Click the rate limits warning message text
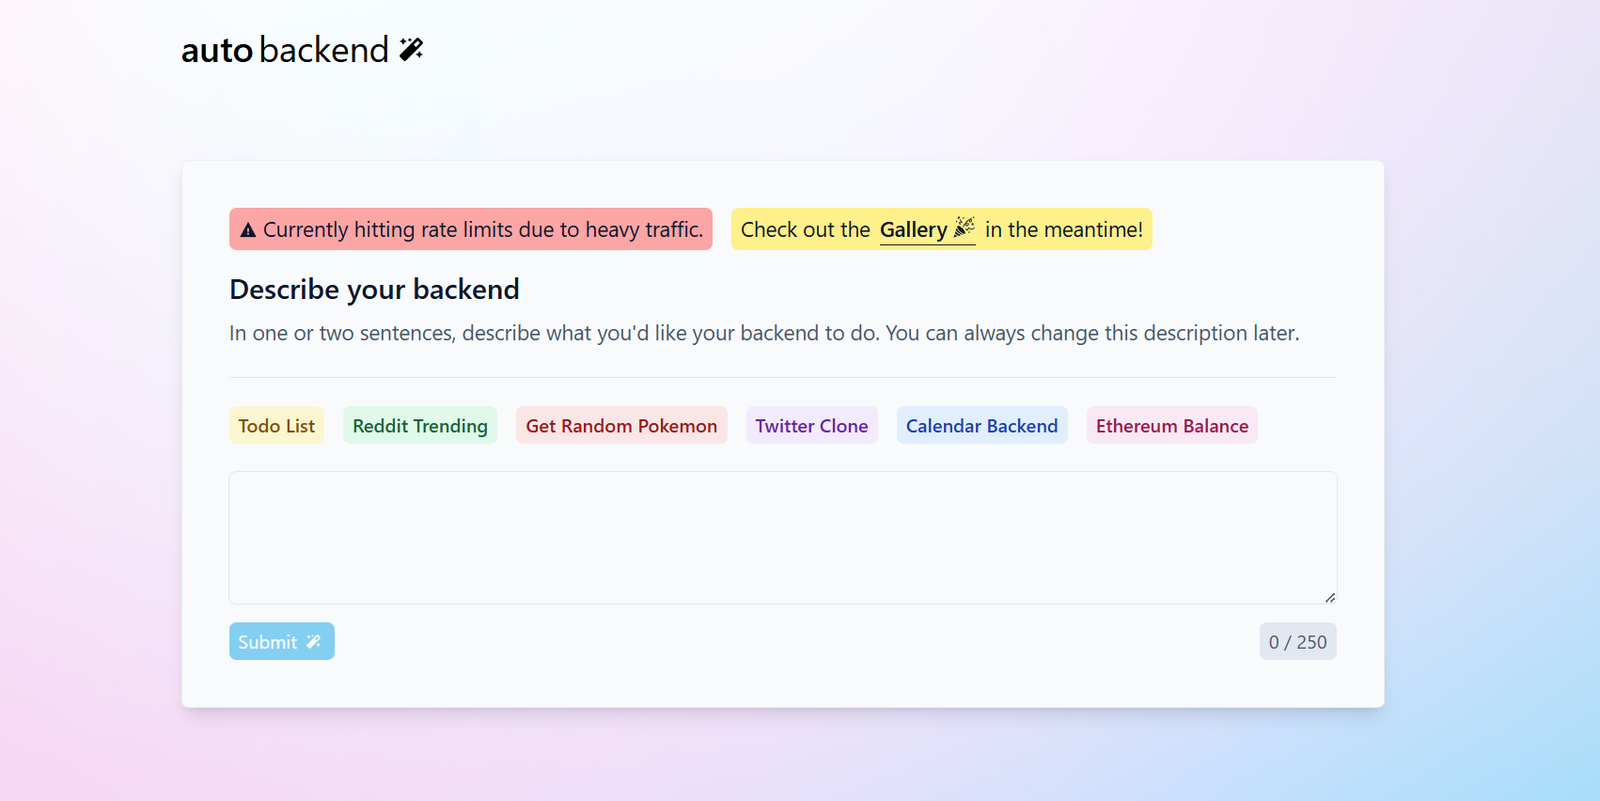The height and width of the screenshot is (801, 1600). click(x=482, y=230)
